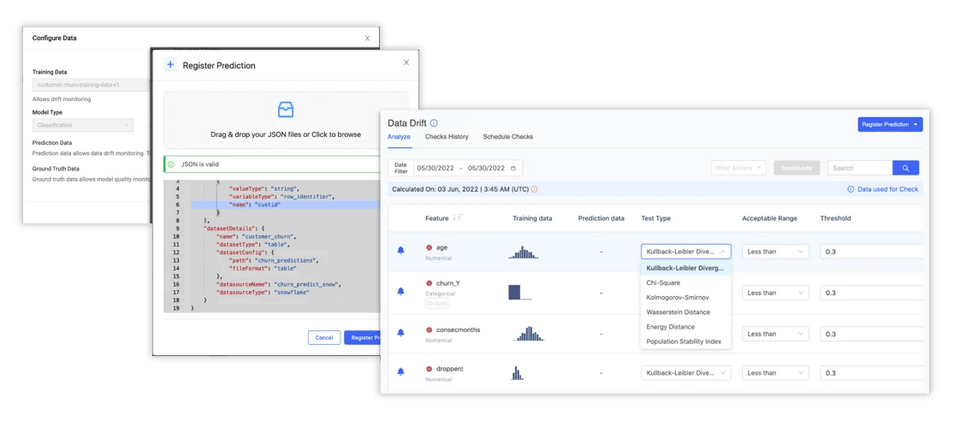
Task: Click the Threshold column header
Action: pyautogui.click(x=835, y=218)
